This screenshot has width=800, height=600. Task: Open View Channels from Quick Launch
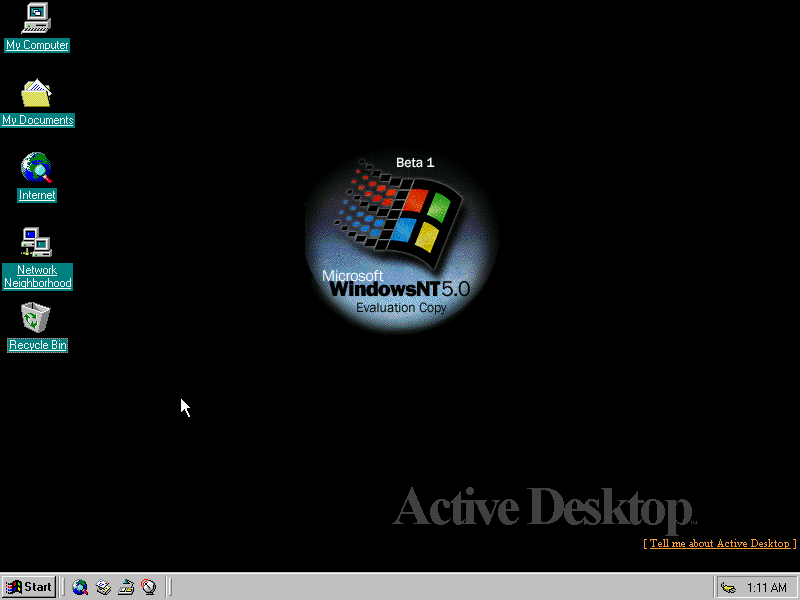[150, 587]
